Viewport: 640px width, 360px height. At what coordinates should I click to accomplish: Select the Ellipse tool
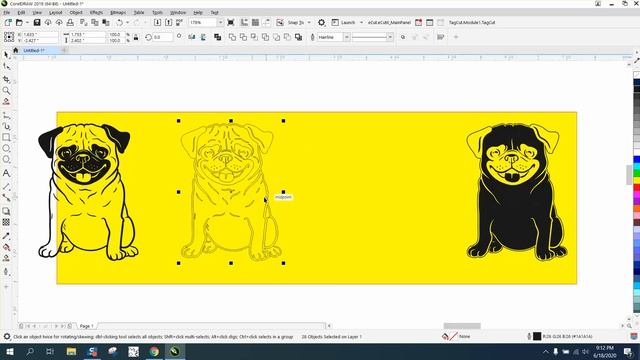coord(6,148)
